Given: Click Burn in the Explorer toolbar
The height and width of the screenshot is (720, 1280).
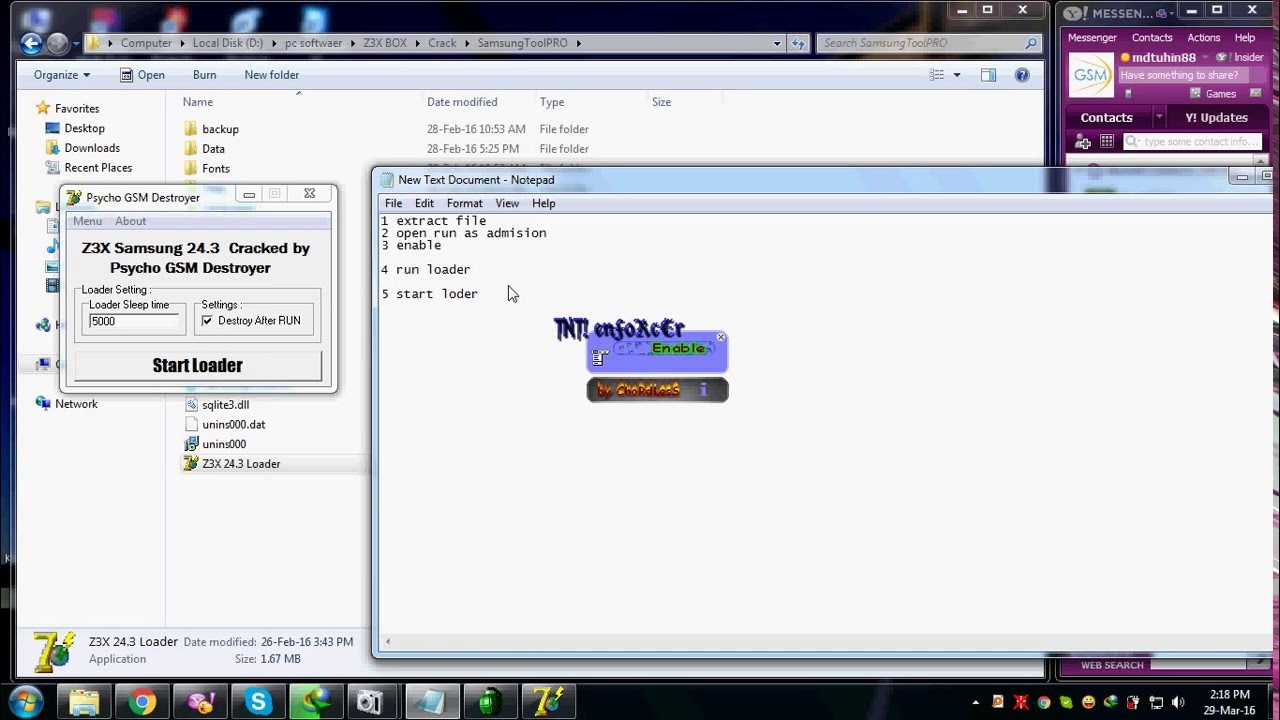Looking at the screenshot, I should [204, 75].
